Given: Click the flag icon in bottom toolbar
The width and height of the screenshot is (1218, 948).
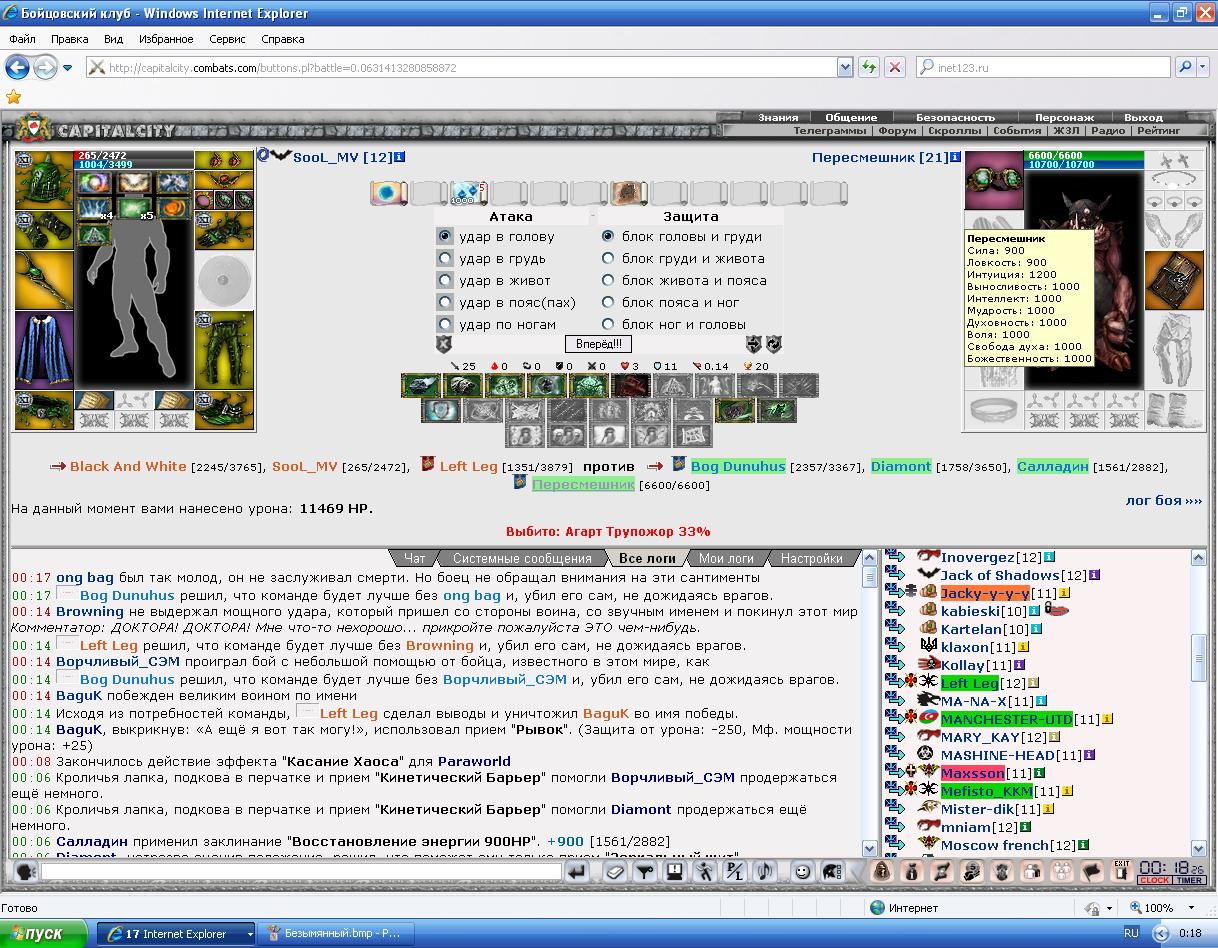Looking at the screenshot, I should pyautogui.click(x=1094, y=872).
